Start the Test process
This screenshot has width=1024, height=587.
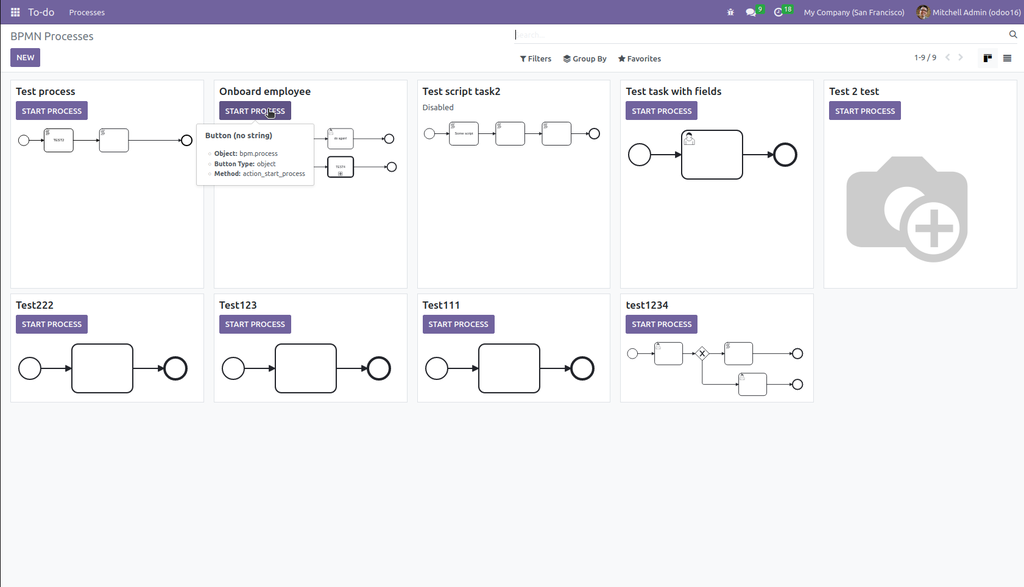pos(52,111)
